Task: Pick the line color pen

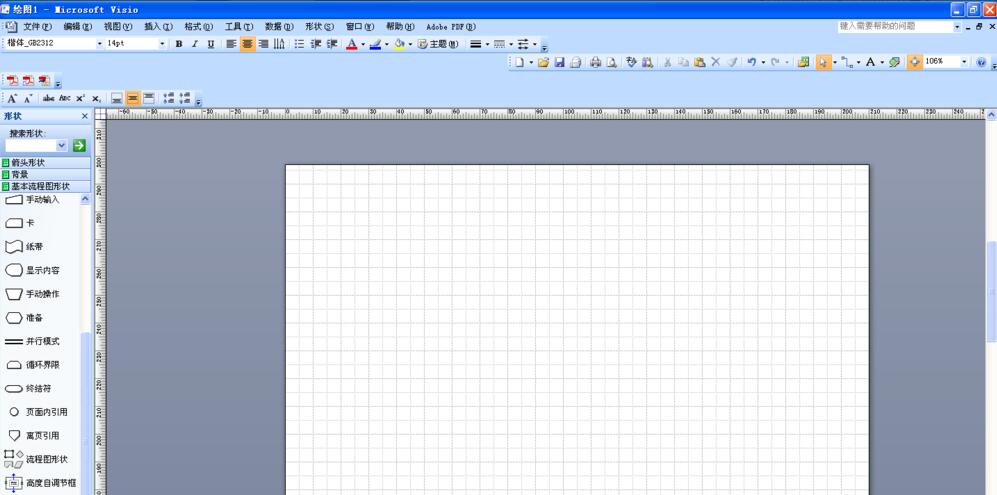Action: [x=375, y=45]
